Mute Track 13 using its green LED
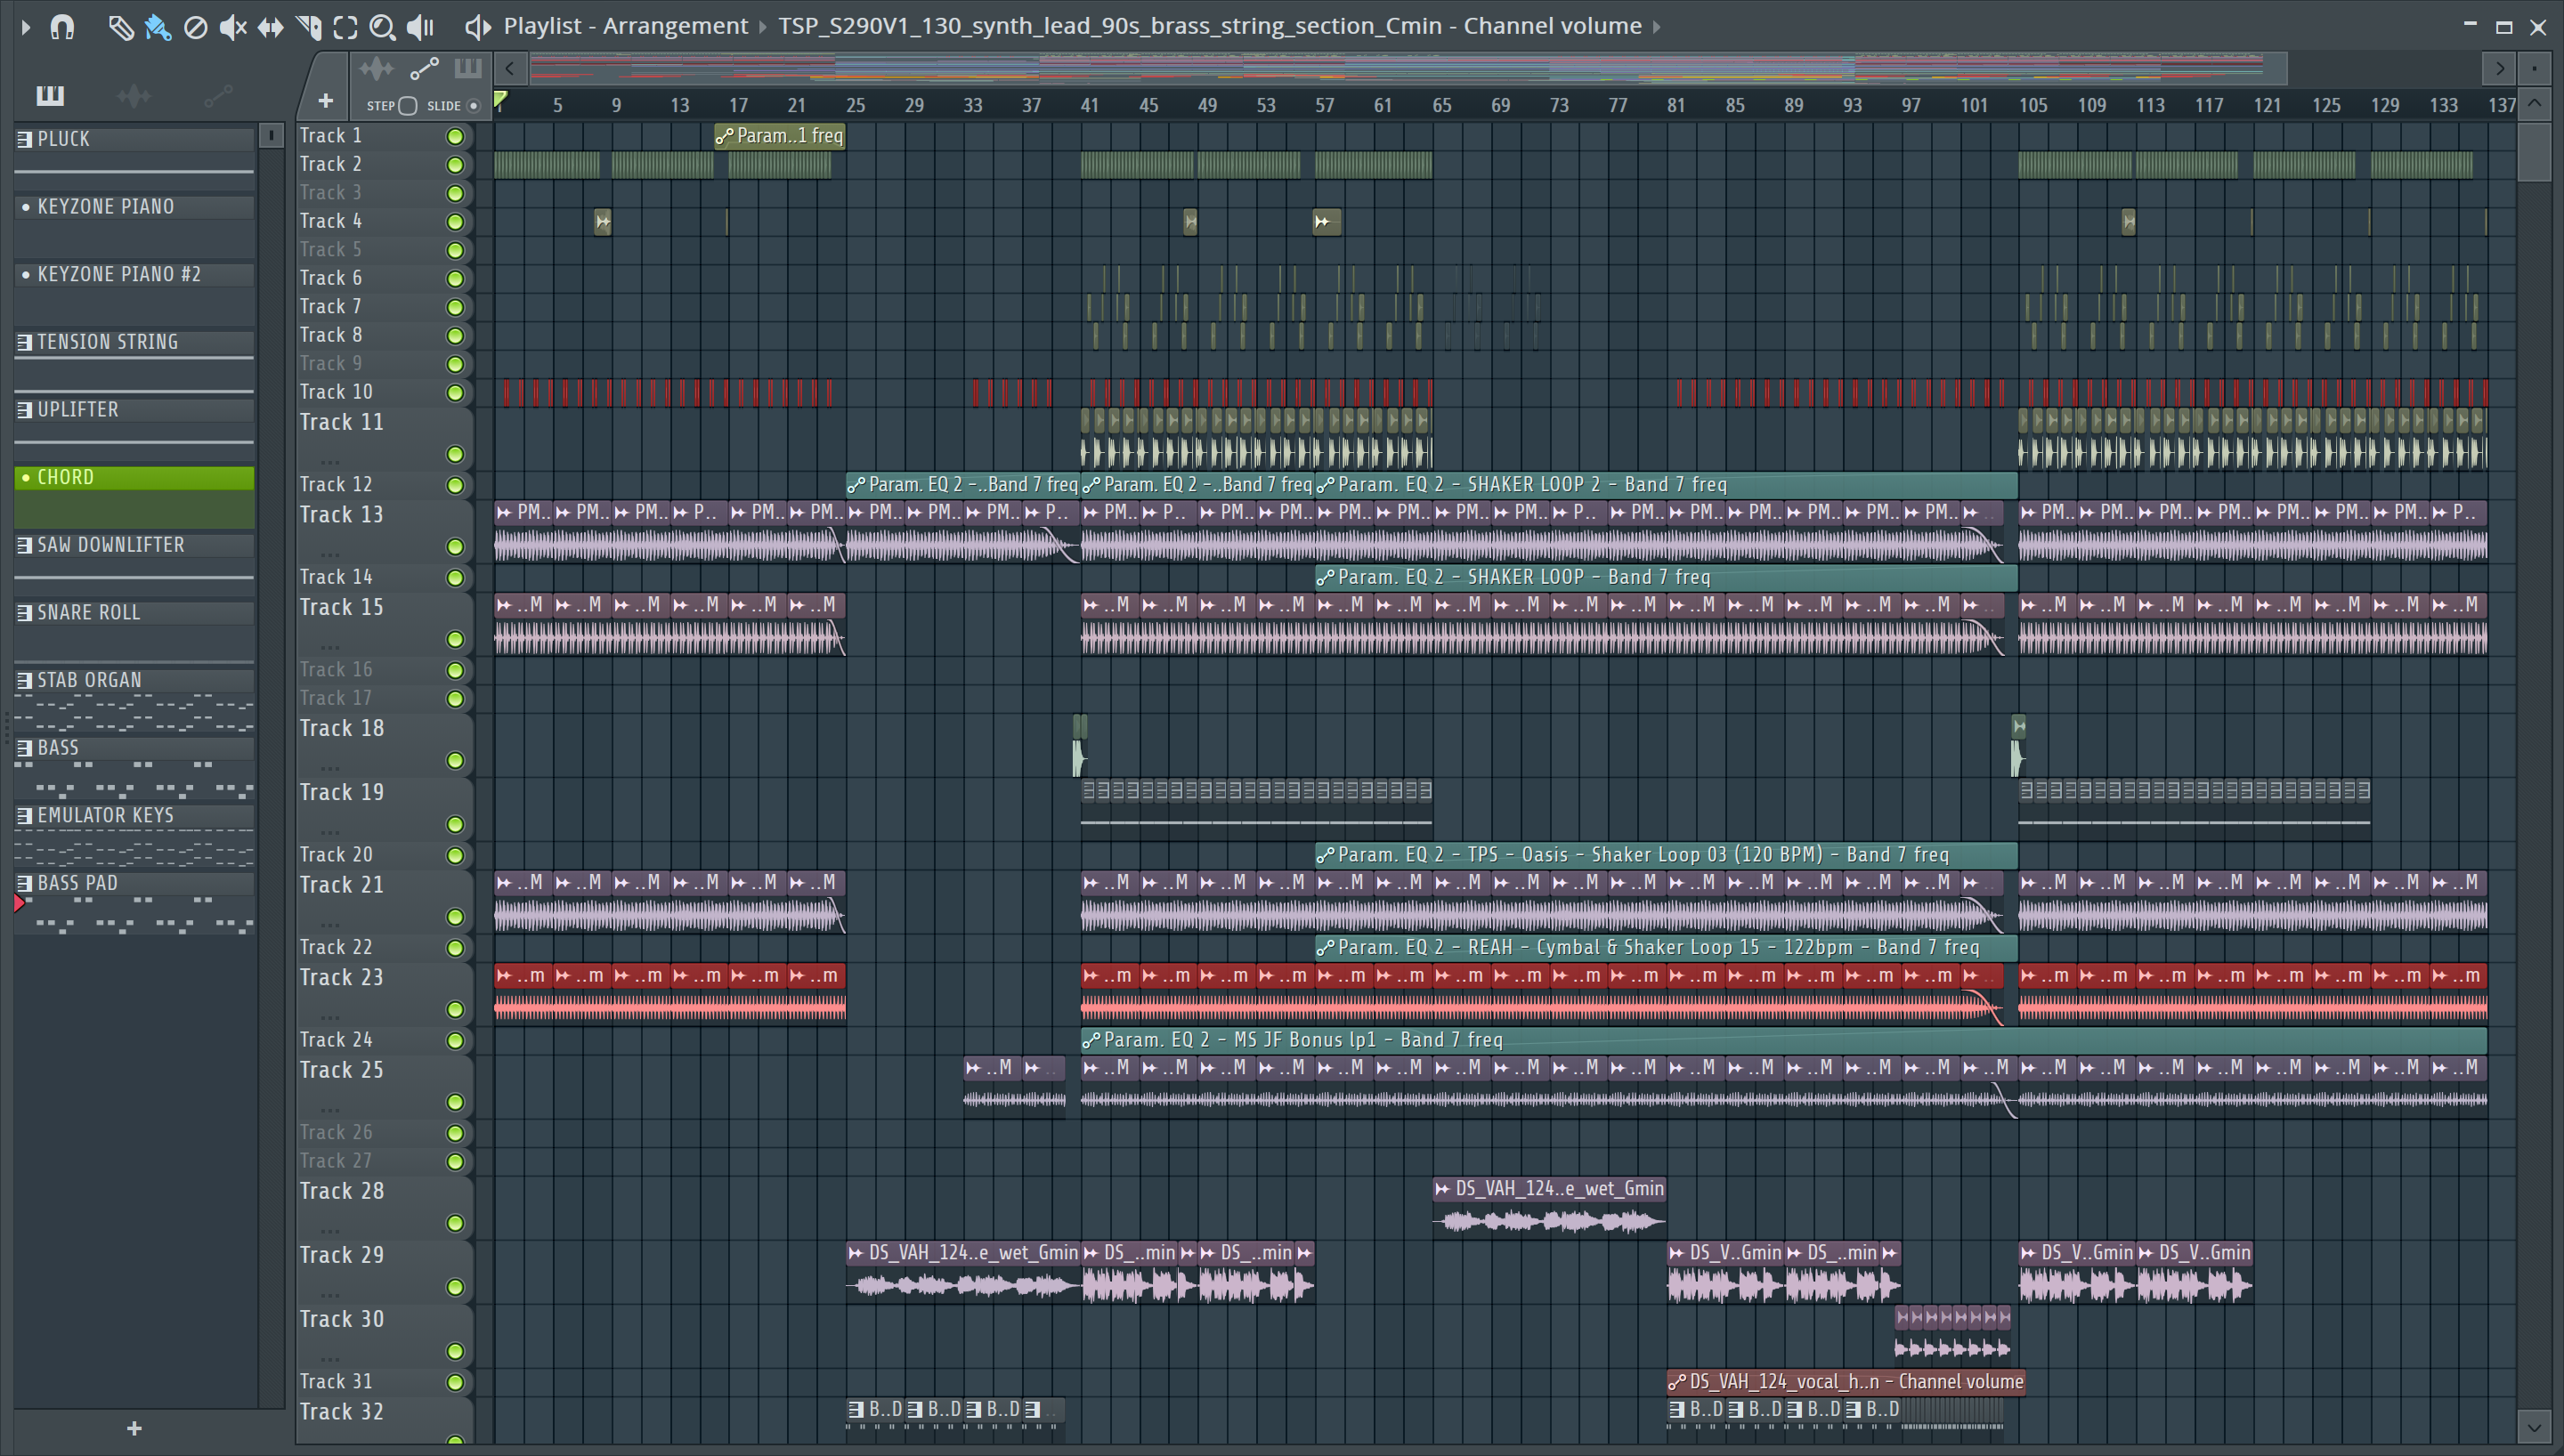2564x1456 pixels. (x=455, y=547)
